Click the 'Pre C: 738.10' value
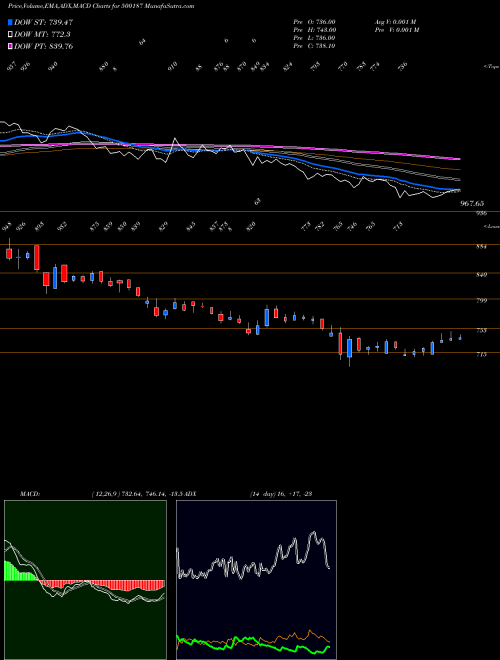The width and height of the screenshot is (500, 660). pos(314,46)
